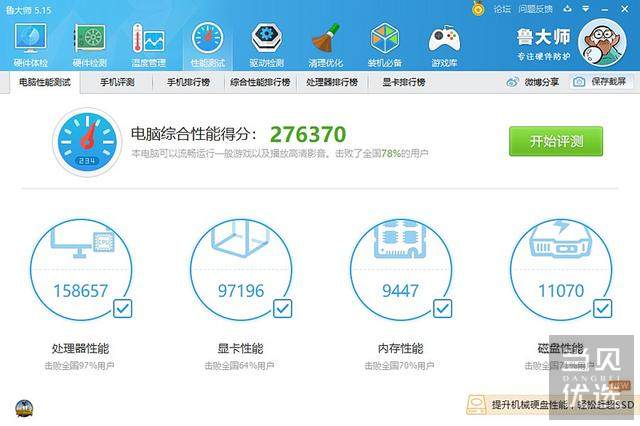Click the green 开始评测 button
640x426 pixels.
(556, 141)
